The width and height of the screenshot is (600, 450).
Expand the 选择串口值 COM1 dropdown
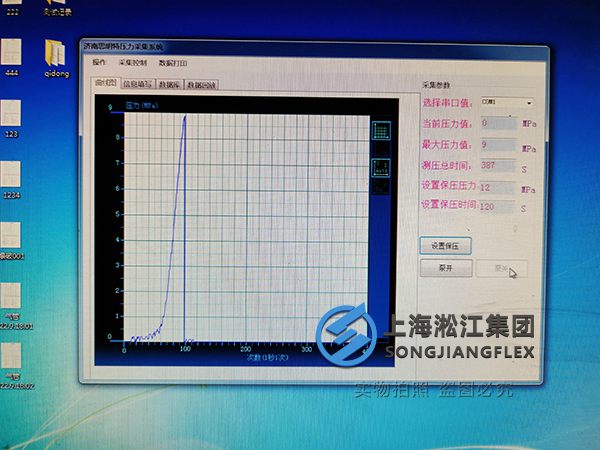tap(527, 102)
